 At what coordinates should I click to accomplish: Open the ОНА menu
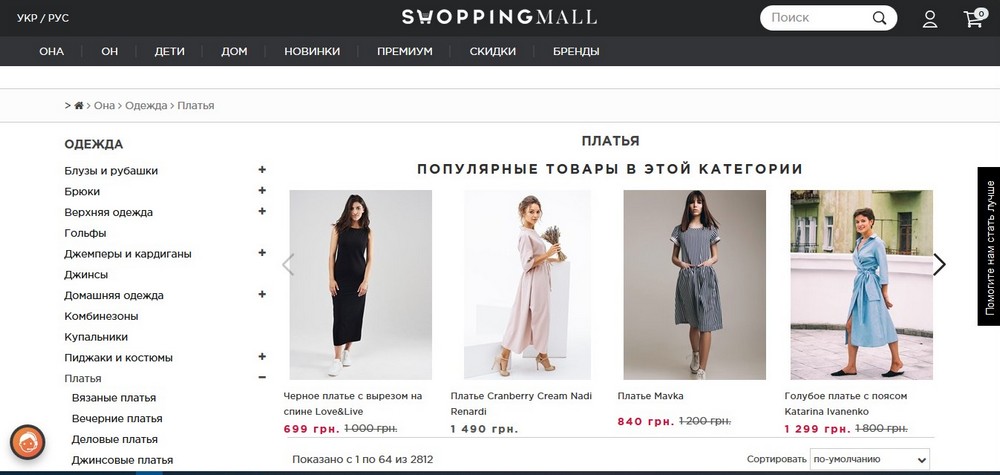51,51
